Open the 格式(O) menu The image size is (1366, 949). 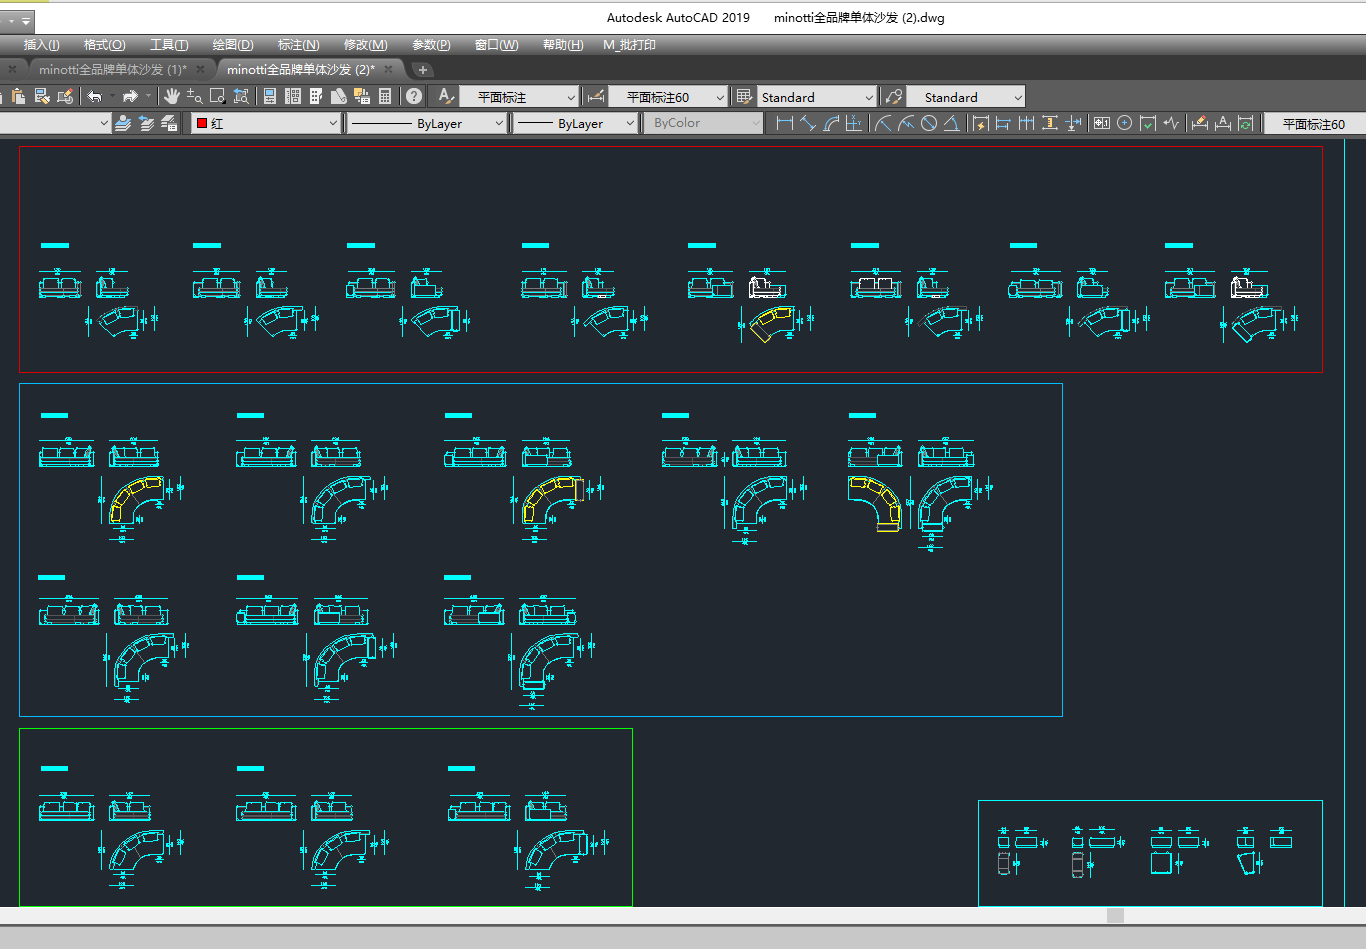coord(104,45)
